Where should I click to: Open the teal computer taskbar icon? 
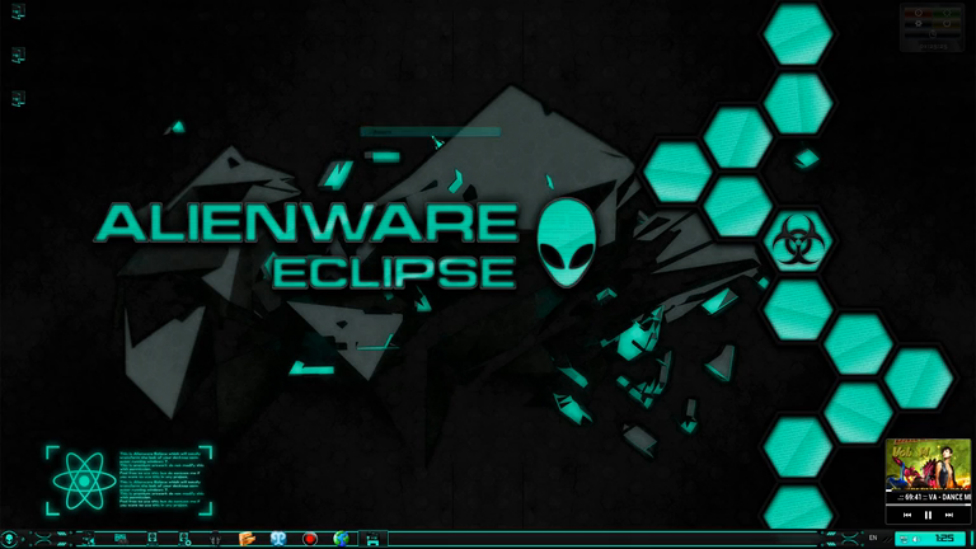(121, 538)
